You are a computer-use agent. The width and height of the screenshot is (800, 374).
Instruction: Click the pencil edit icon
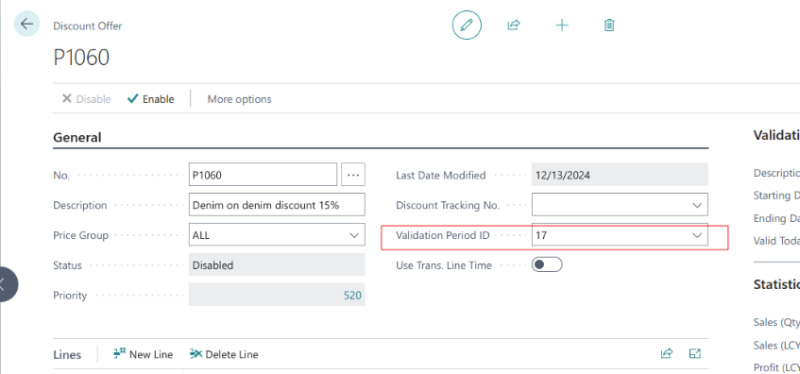point(466,25)
